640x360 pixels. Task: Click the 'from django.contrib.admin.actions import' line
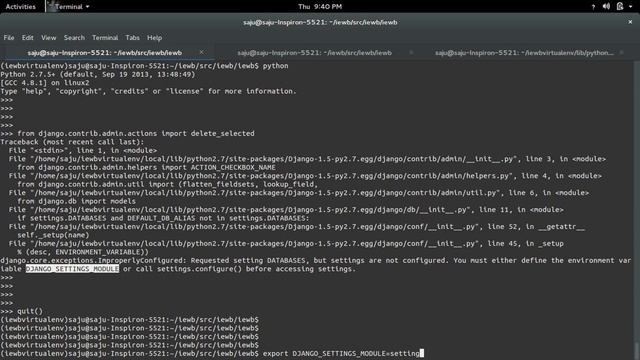[127, 133]
